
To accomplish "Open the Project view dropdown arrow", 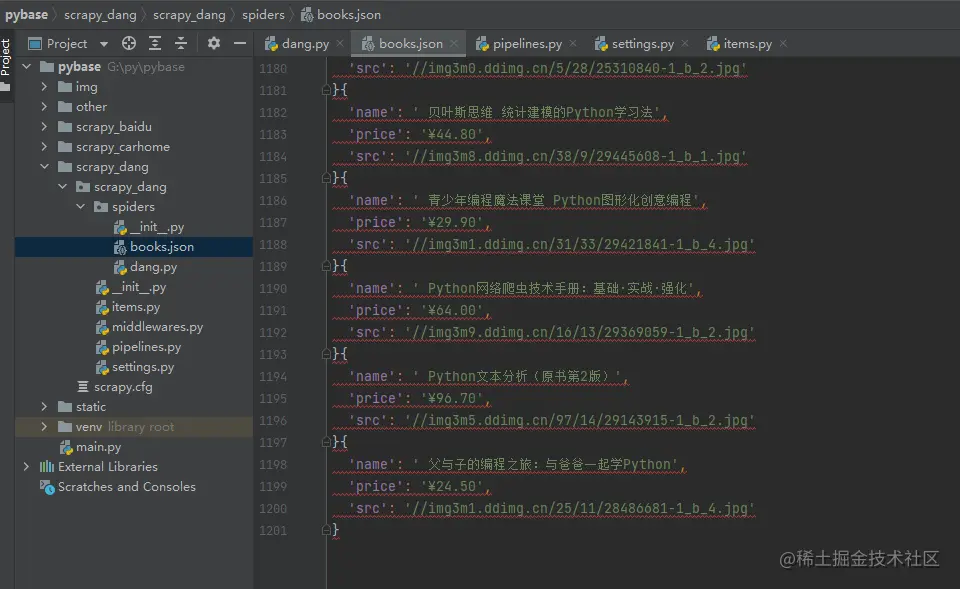I will click(x=103, y=44).
